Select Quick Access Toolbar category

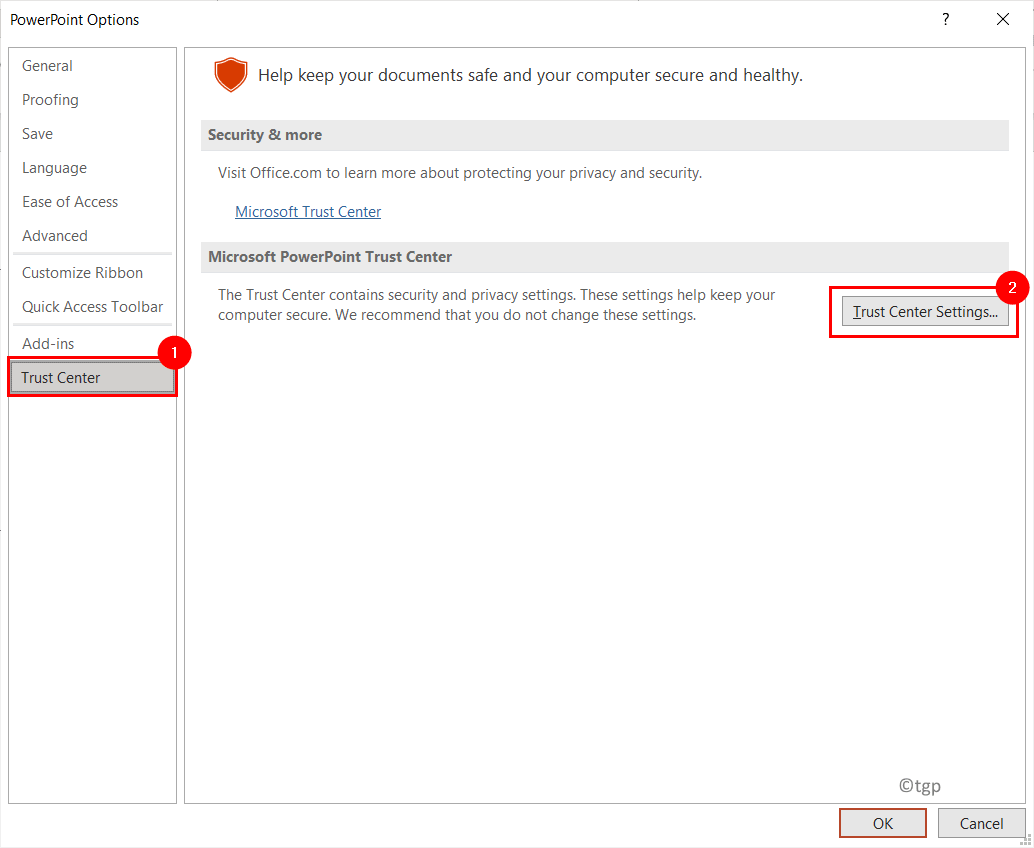click(92, 307)
